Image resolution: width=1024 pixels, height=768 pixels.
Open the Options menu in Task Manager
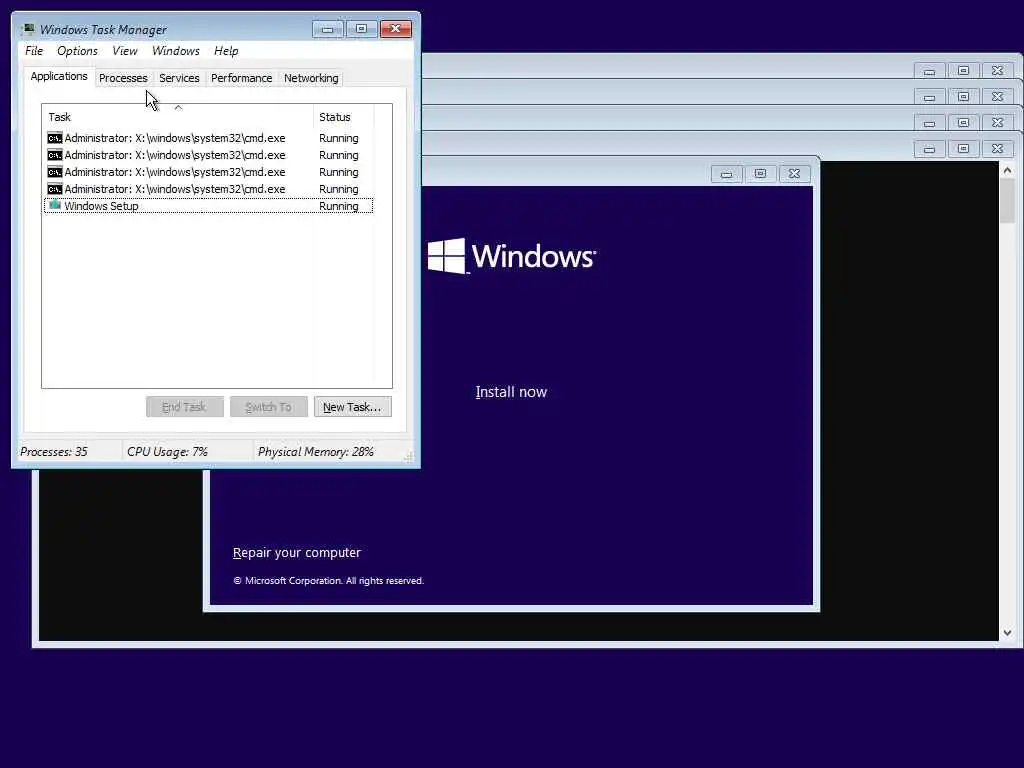pos(77,51)
